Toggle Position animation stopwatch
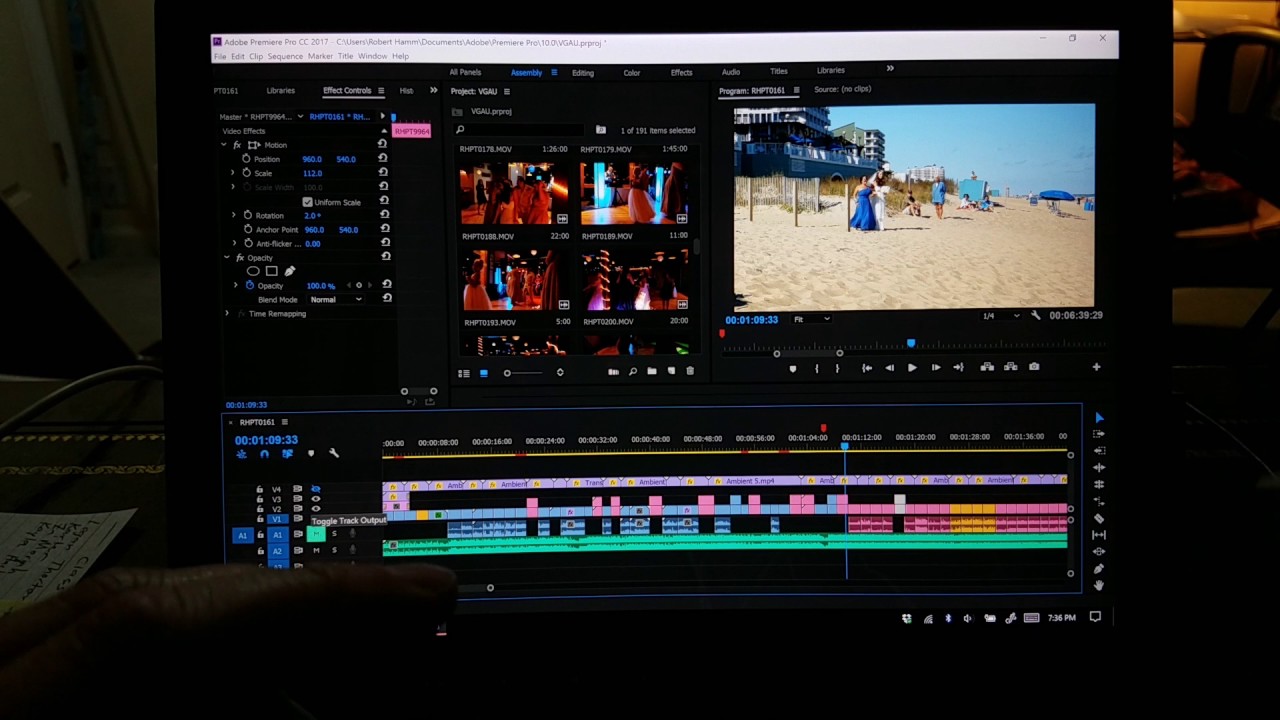The height and width of the screenshot is (720, 1280). pos(246,159)
